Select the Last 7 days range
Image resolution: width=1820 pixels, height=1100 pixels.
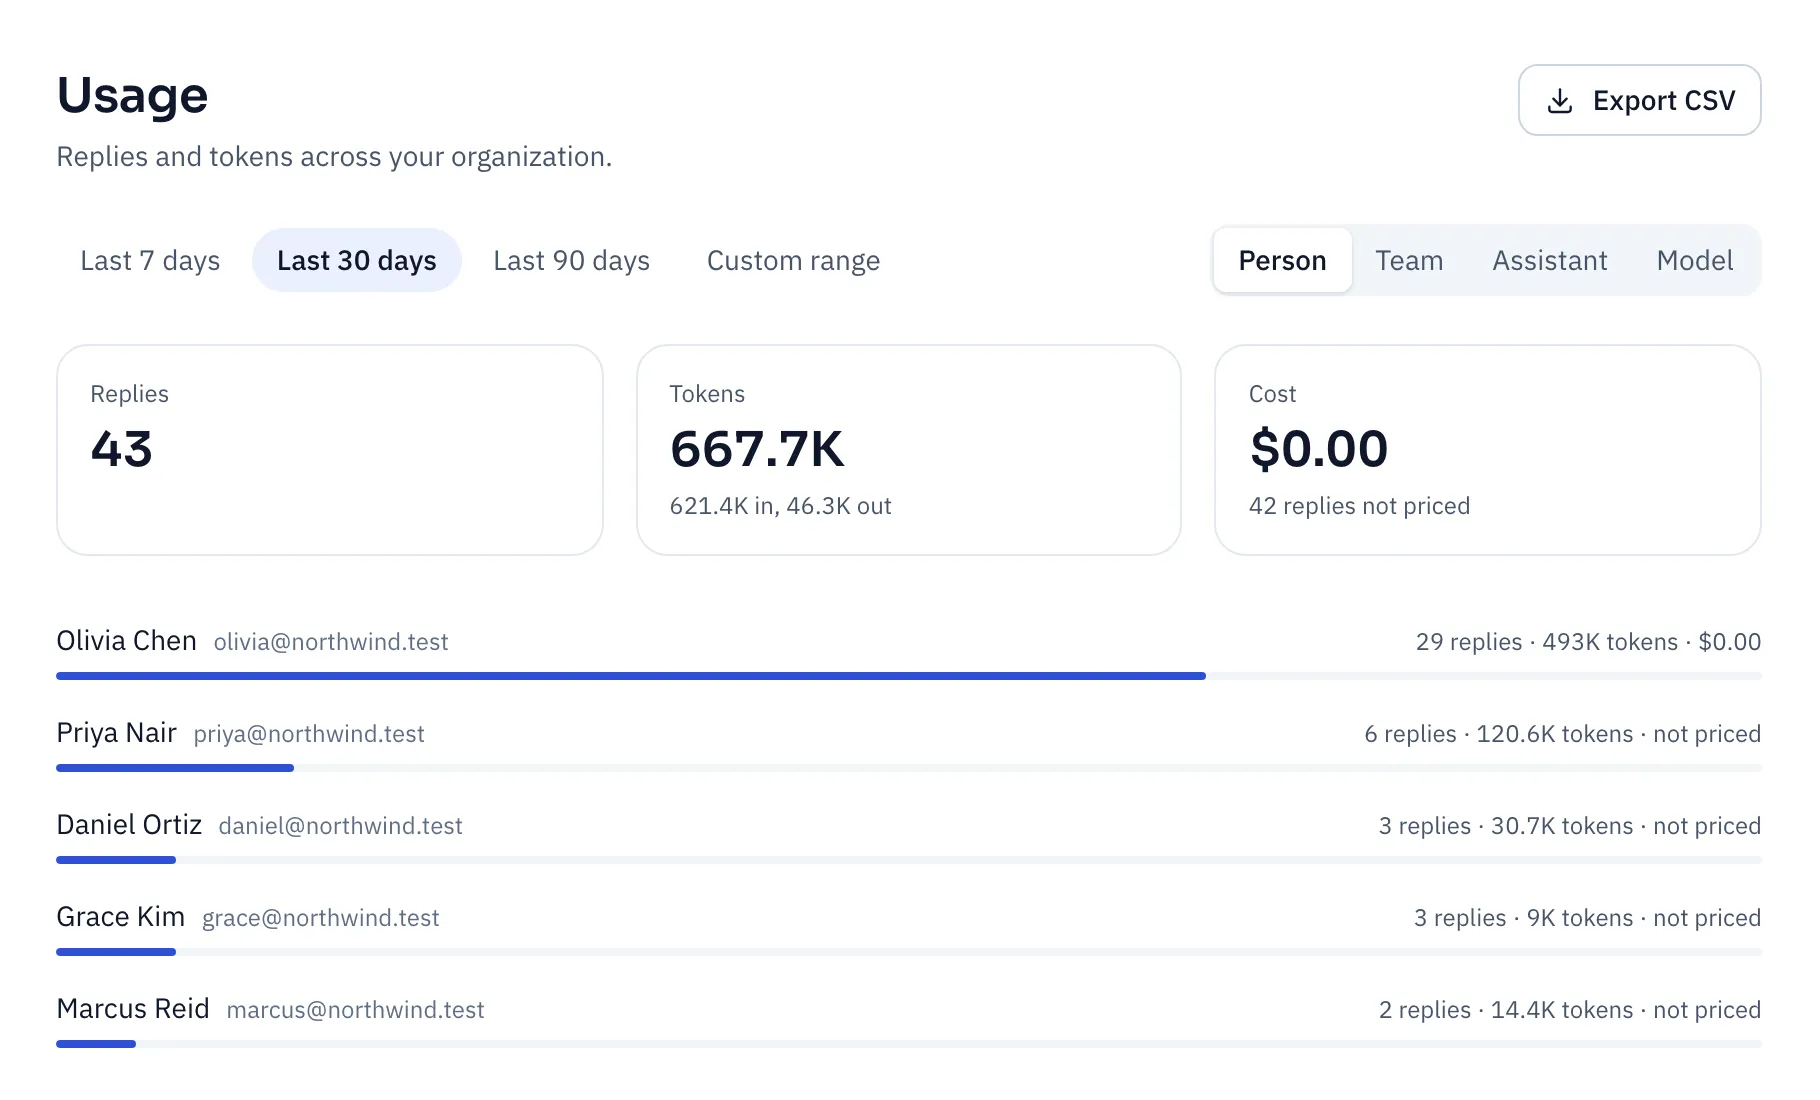coord(150,260)
